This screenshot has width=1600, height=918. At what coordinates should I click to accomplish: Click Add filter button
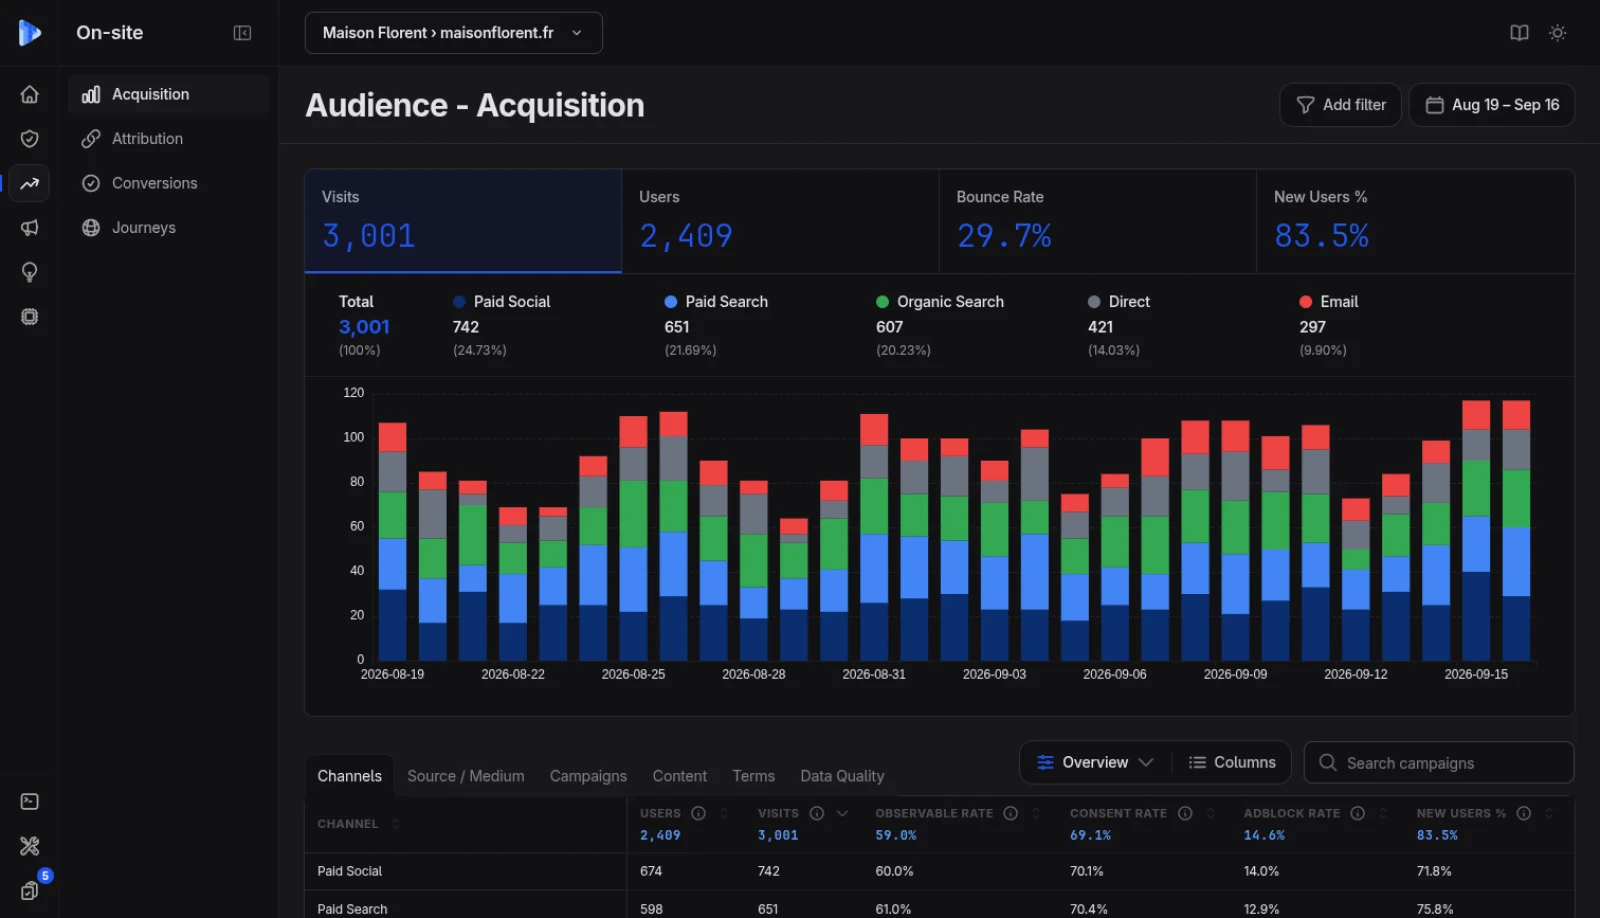[1341, 105]
